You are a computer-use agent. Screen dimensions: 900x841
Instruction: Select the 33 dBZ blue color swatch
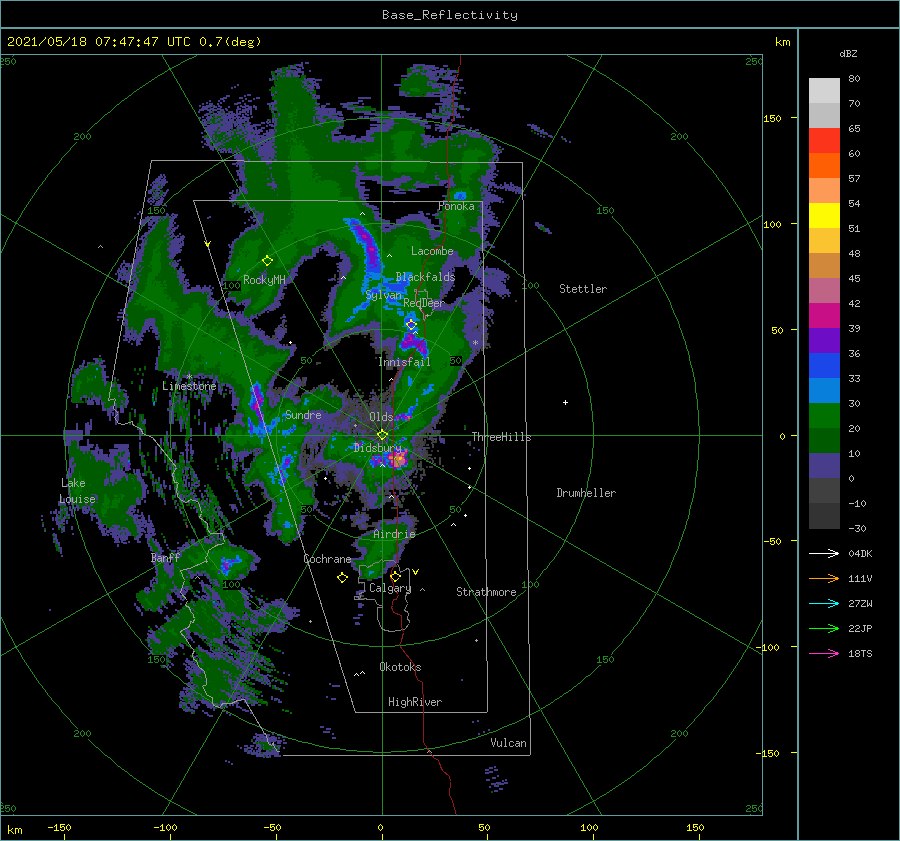(x=824, y=390)
